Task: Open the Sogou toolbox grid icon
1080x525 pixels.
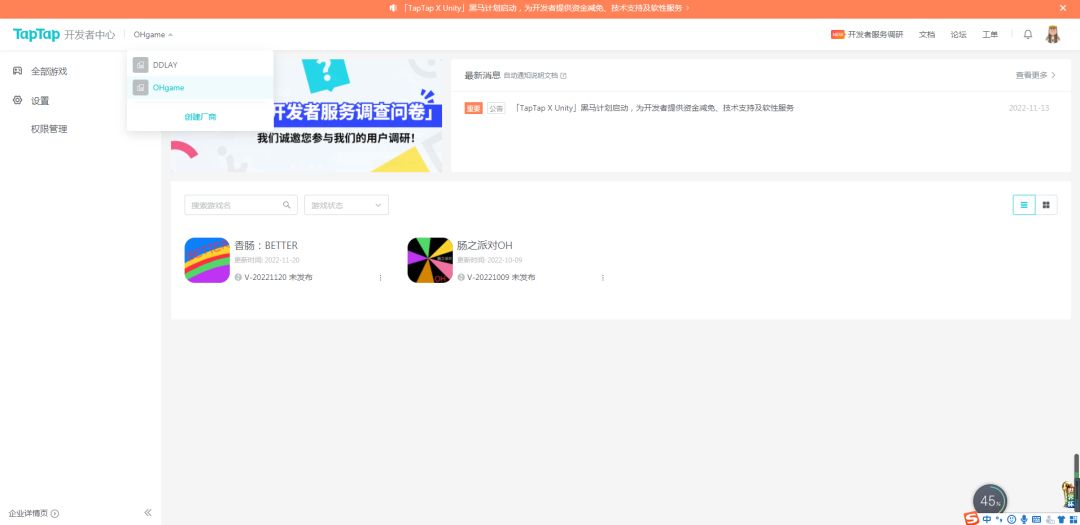Action: [x=1073, y=519]
